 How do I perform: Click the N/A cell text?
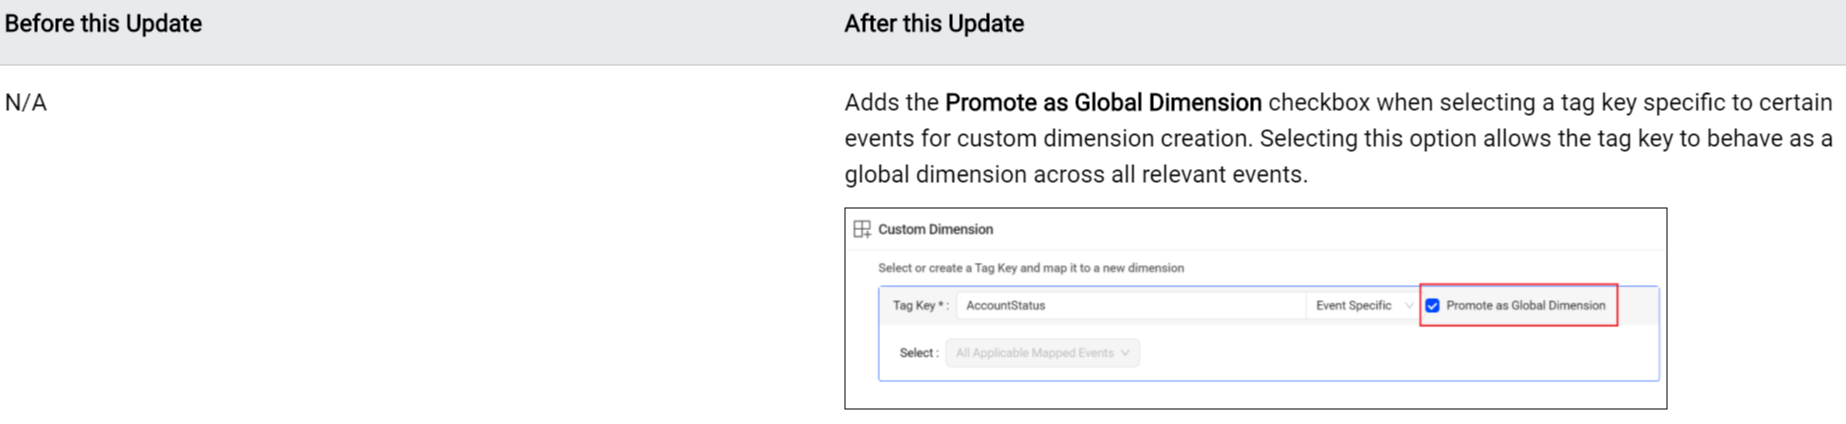26,103
